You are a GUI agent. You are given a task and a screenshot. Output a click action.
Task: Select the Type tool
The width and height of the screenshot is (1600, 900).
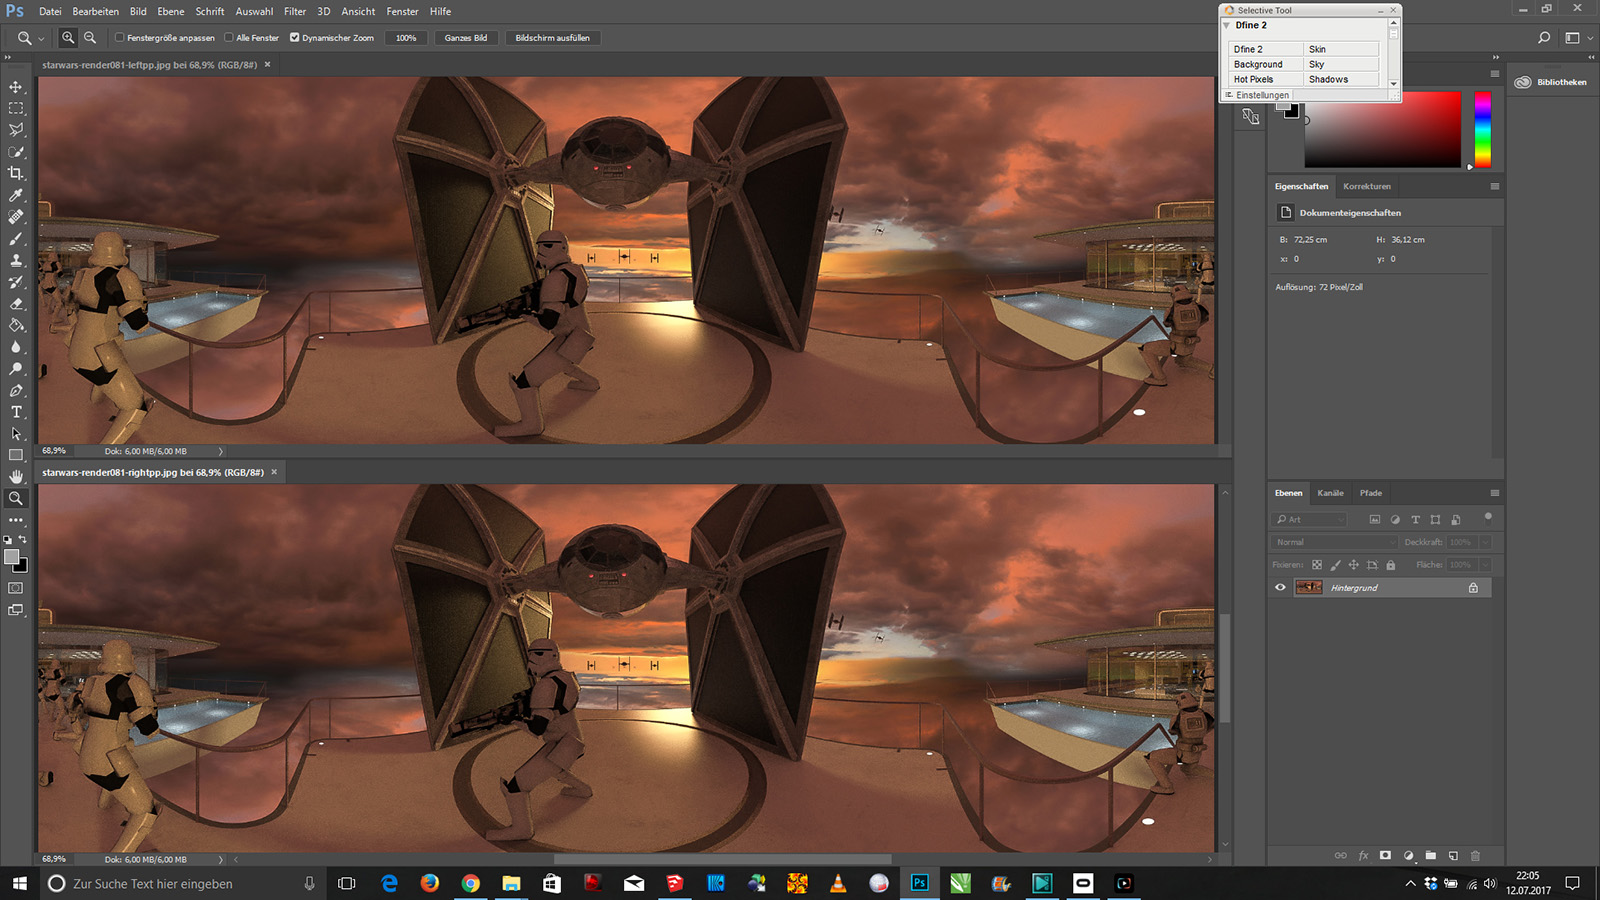coord(16,412)
